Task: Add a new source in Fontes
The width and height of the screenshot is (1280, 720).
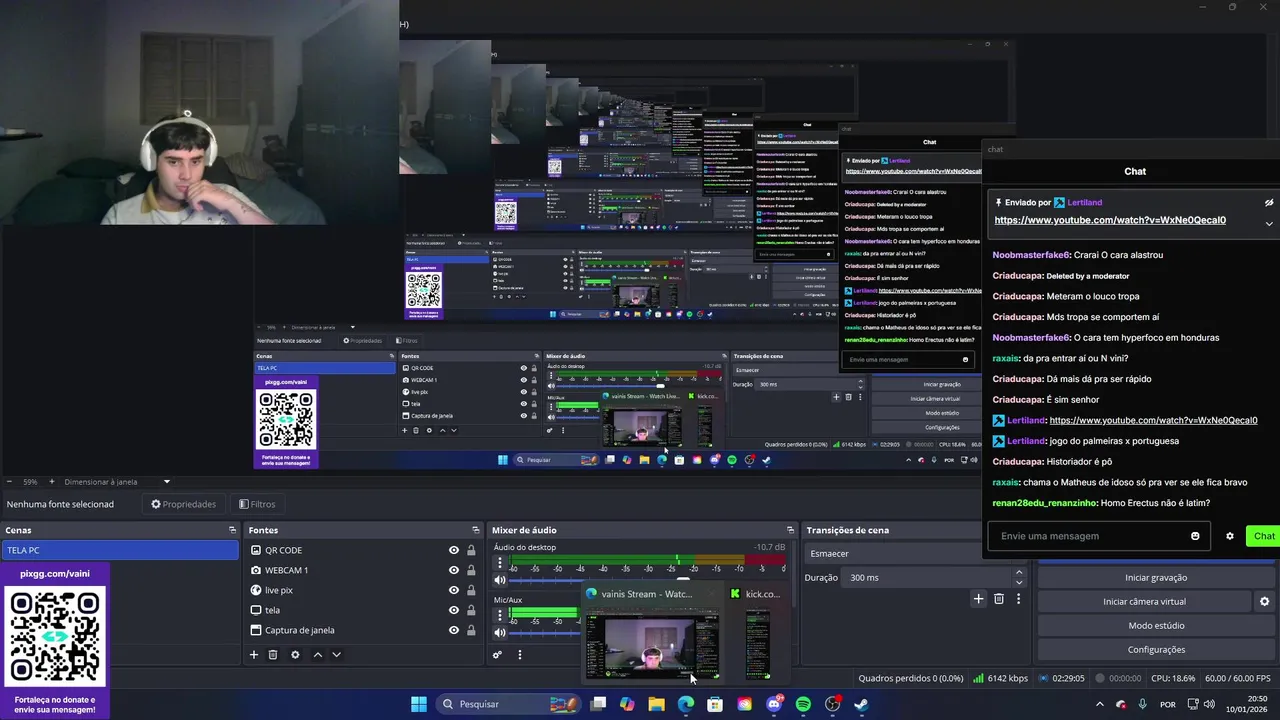Action: coord(254,655)
